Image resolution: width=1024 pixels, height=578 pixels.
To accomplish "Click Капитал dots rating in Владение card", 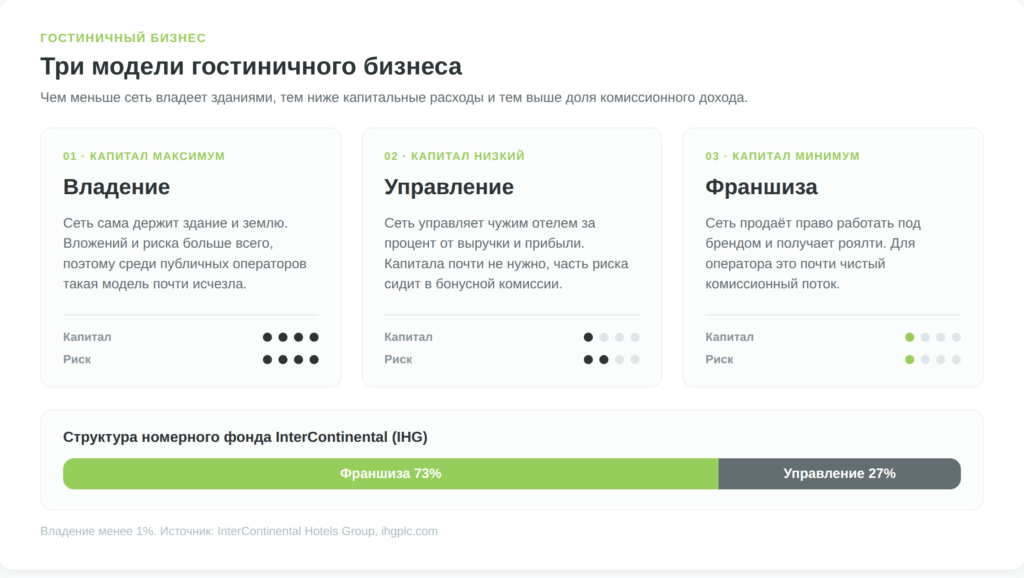I will click(x=291, y=337).
